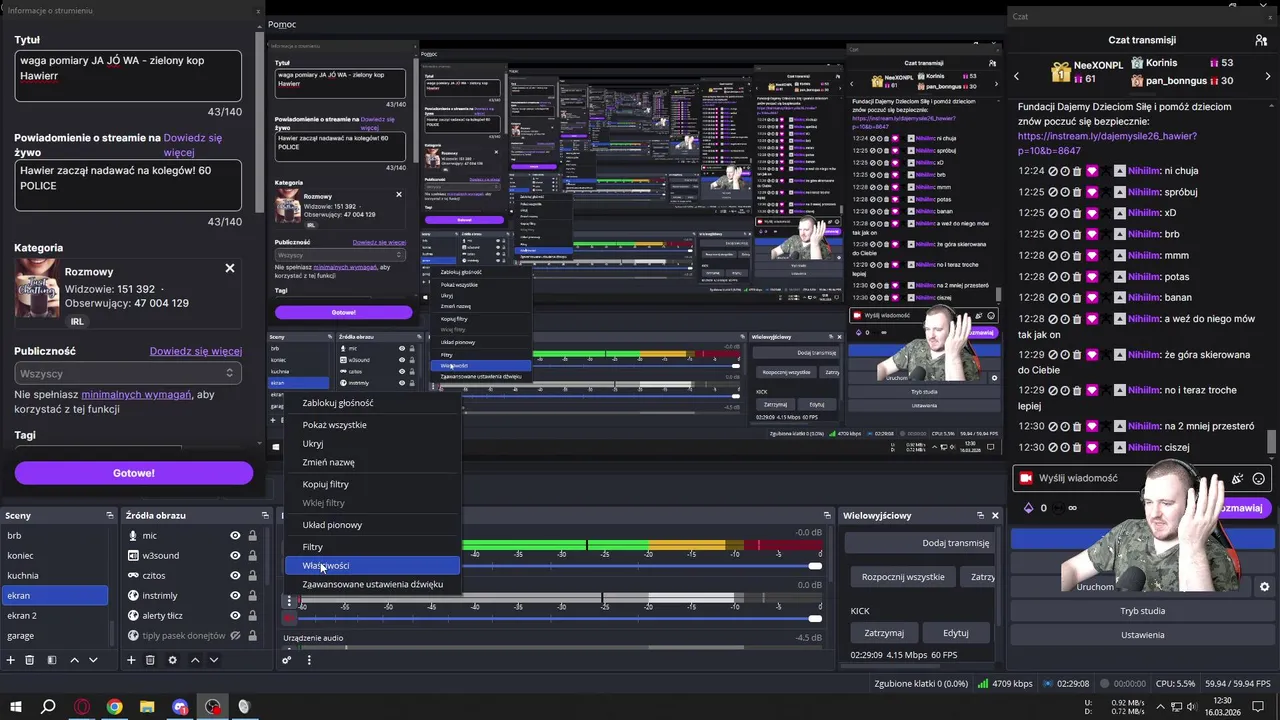The width and height of the screenshot is (1280, 720).
Task: Open the Pomoc menu
Action: point(282,24)
